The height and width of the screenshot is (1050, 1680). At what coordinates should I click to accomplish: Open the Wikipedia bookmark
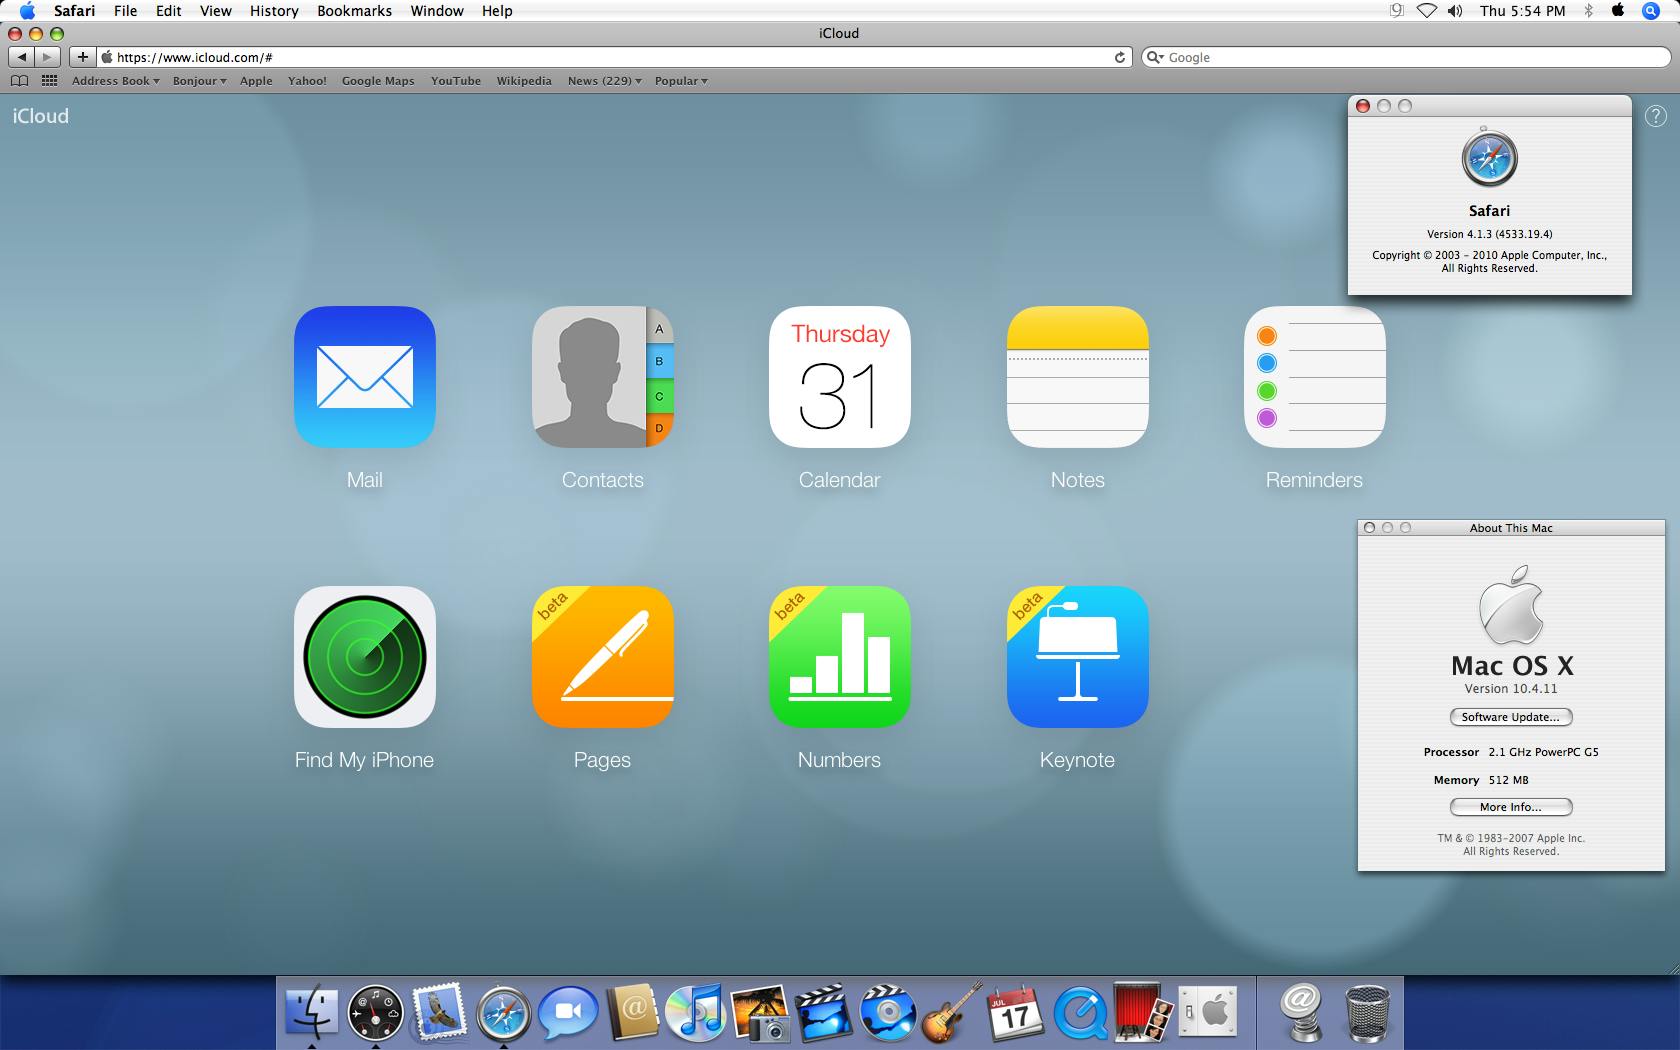[524, 81]
